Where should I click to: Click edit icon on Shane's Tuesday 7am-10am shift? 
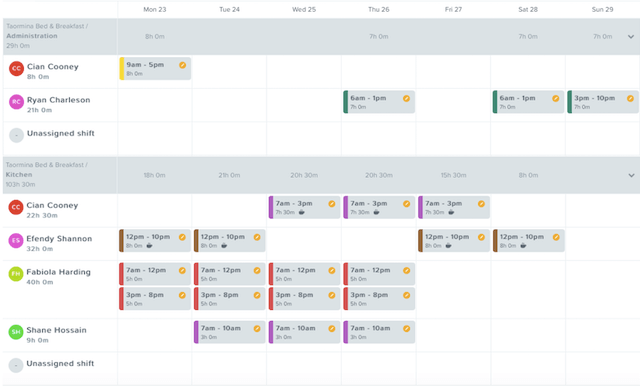(x=257, y=328)
